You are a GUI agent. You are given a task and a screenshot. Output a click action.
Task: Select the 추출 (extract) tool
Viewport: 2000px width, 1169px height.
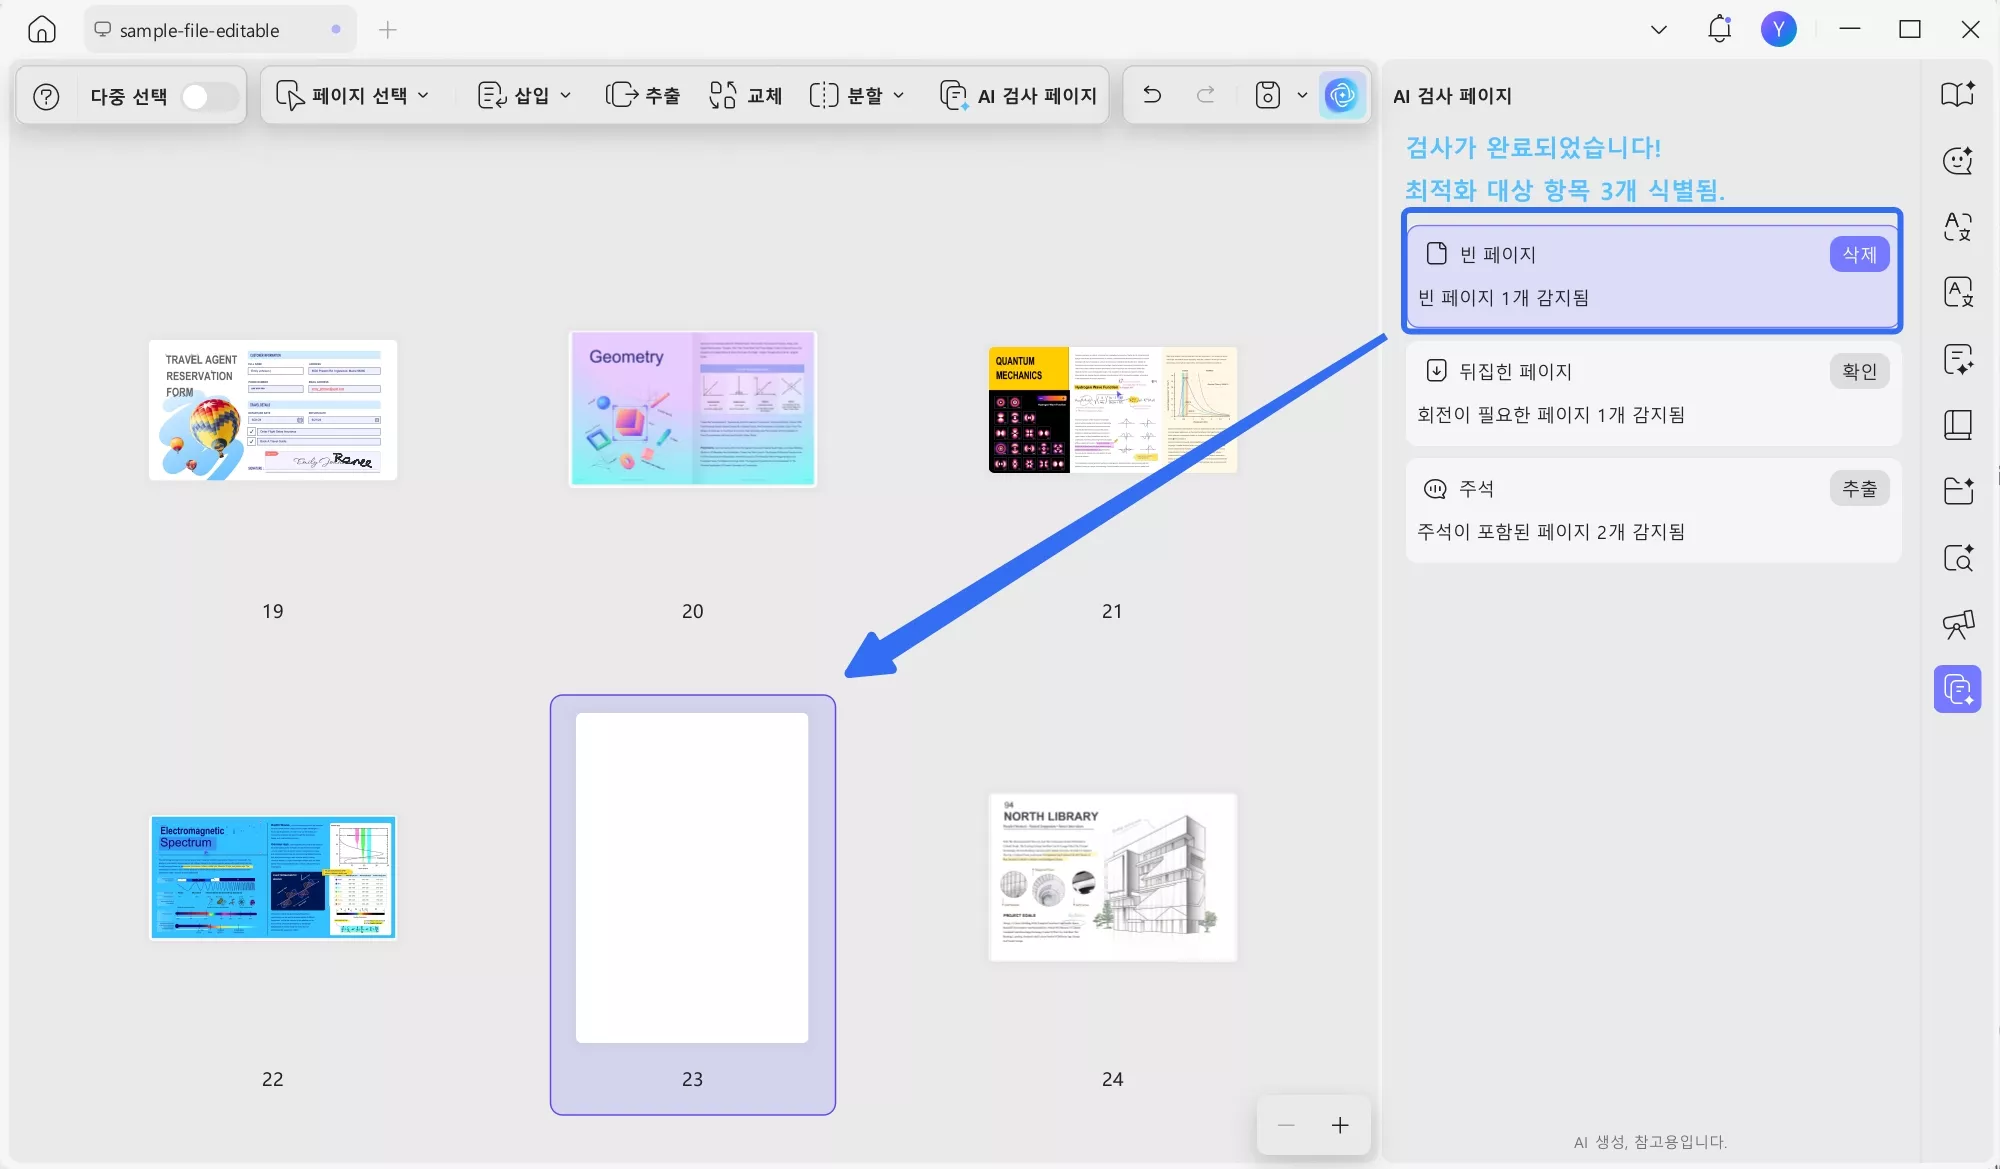click(643, 95)
